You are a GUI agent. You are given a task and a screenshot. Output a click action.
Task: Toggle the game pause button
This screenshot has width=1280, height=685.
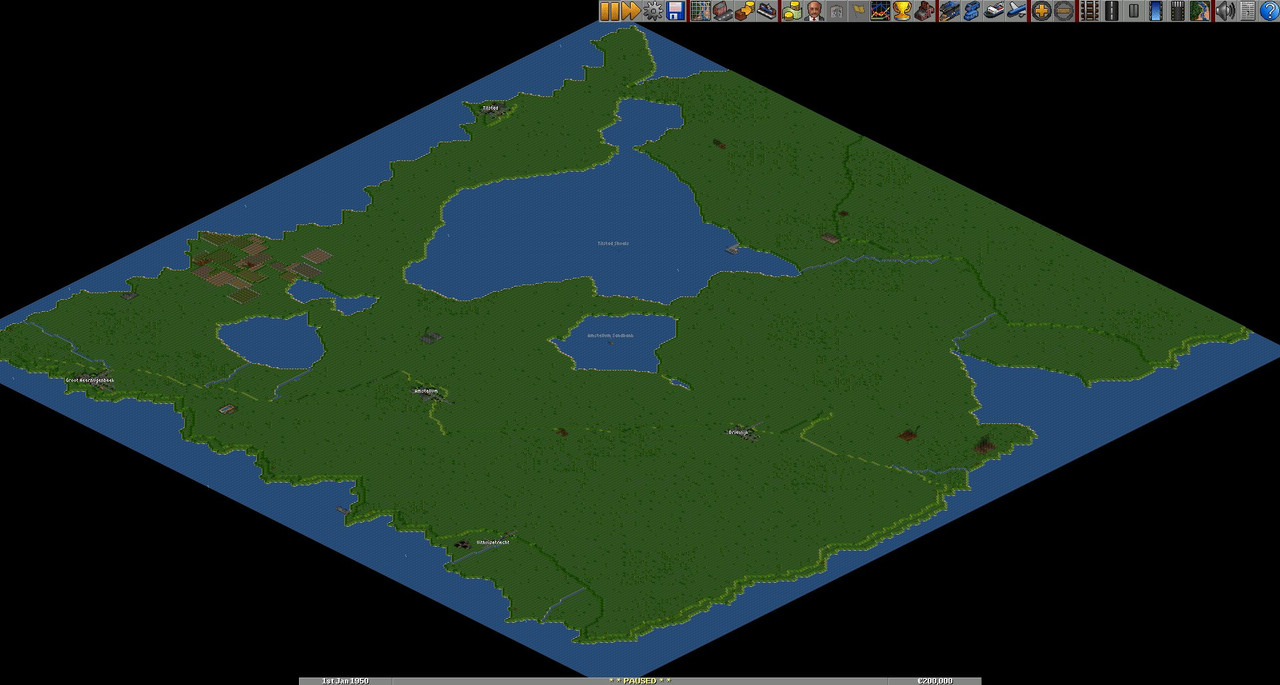tap(609, 11)
